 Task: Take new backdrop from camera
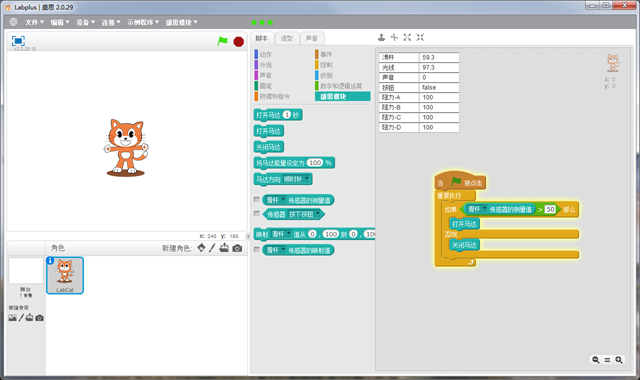(x=39, y=318)
